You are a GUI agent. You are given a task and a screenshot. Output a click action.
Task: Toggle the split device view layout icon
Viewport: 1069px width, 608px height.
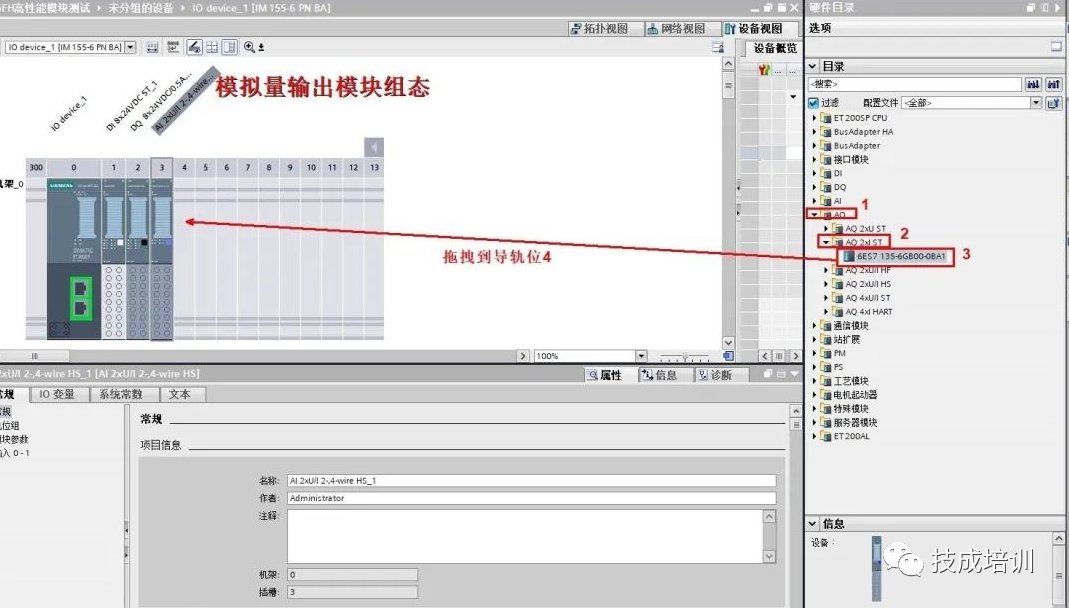point(230,47)
